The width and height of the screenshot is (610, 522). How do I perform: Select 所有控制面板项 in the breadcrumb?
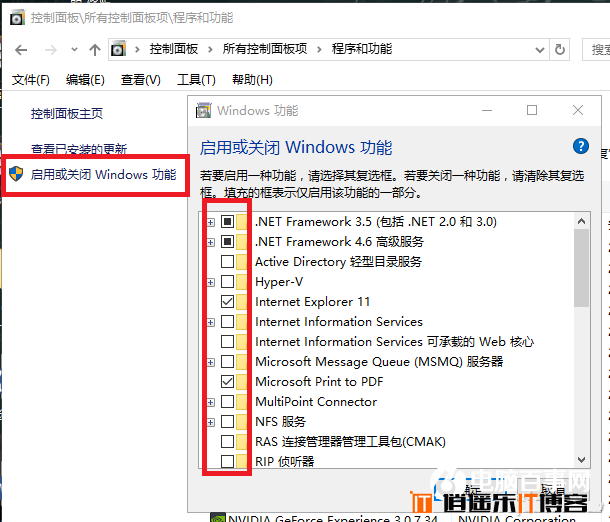coord(265,49)
